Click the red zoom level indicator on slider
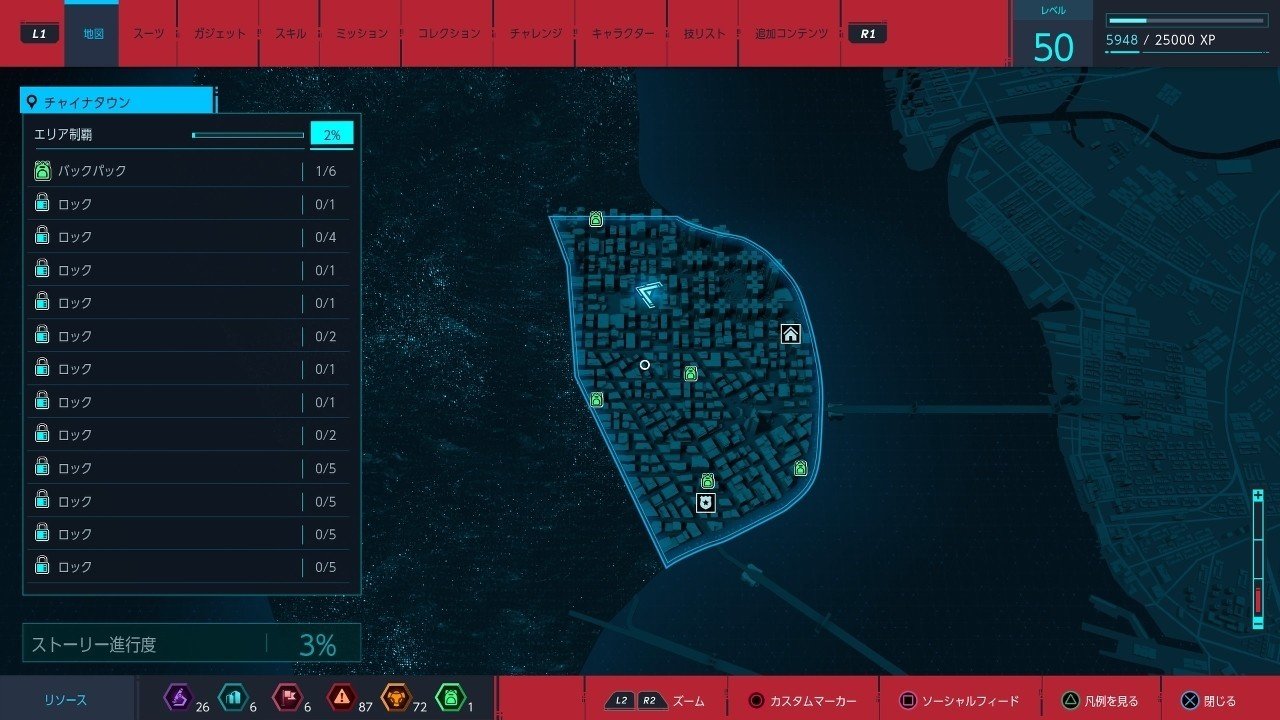The width and height of the screenshot is (1280, 720). (x=1257, y=599)
